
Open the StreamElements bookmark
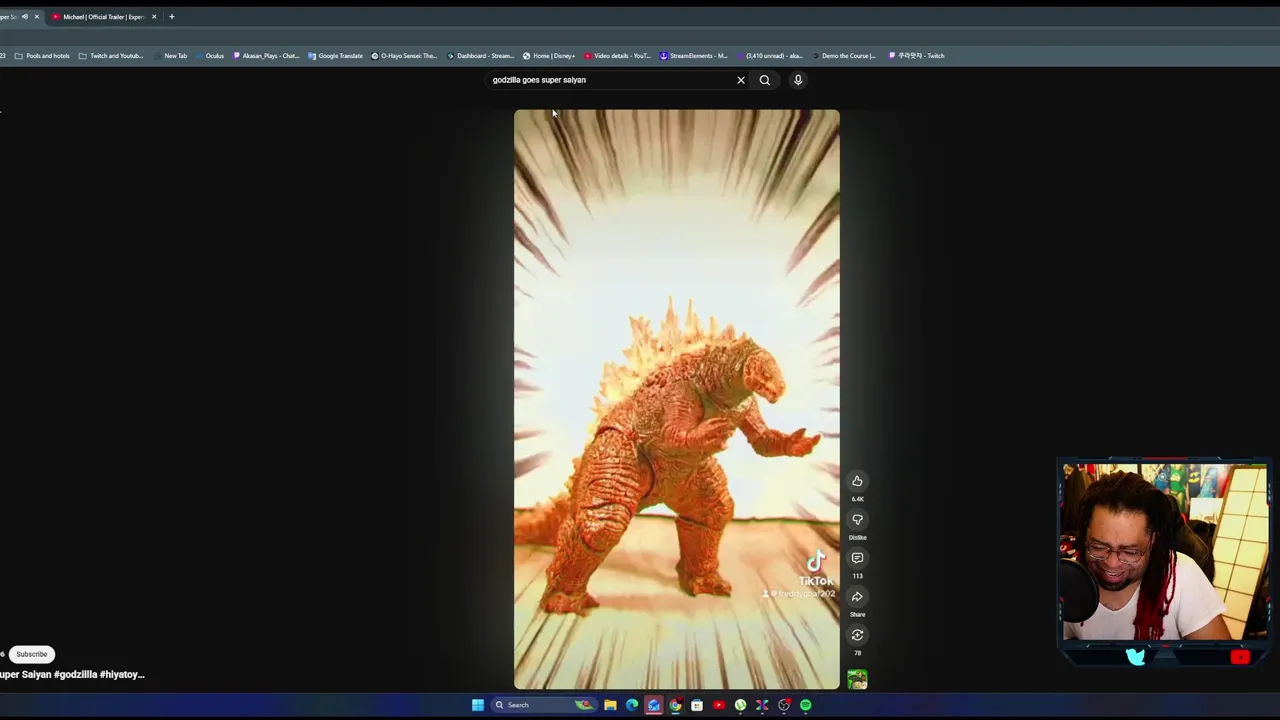[x=694, y=56]
